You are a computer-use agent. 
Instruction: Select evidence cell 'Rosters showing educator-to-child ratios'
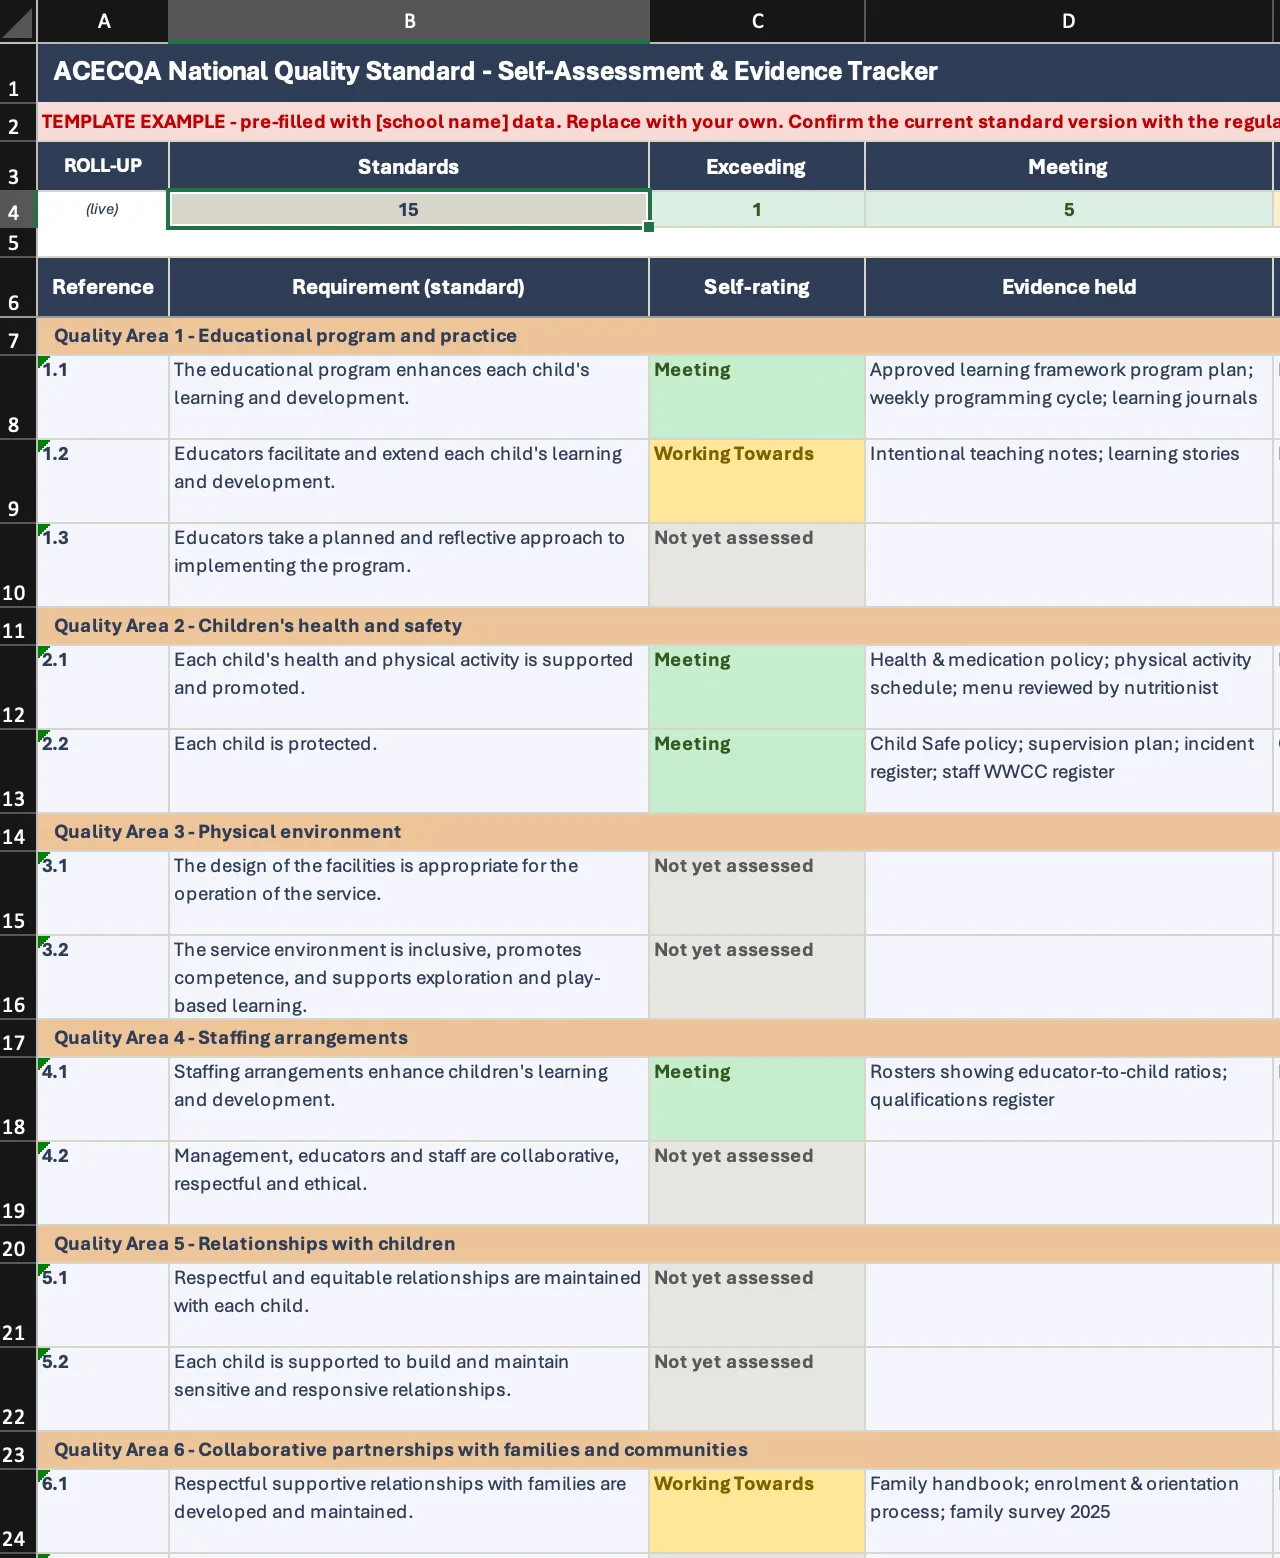coord(1069,1099)
